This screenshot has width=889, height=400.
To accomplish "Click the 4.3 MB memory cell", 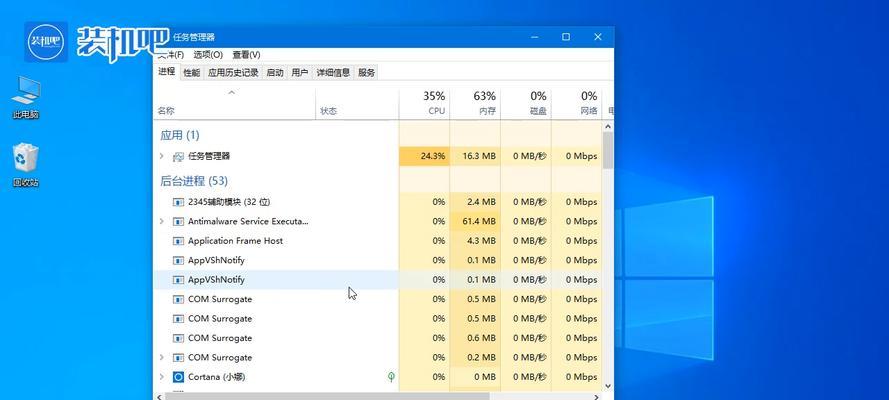I will 475,241.
